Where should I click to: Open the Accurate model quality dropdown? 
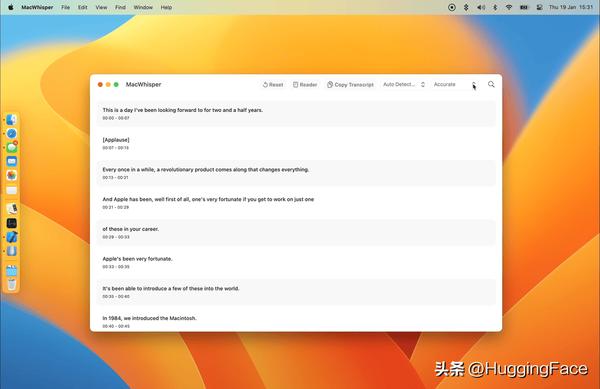[x=455, y=85]
